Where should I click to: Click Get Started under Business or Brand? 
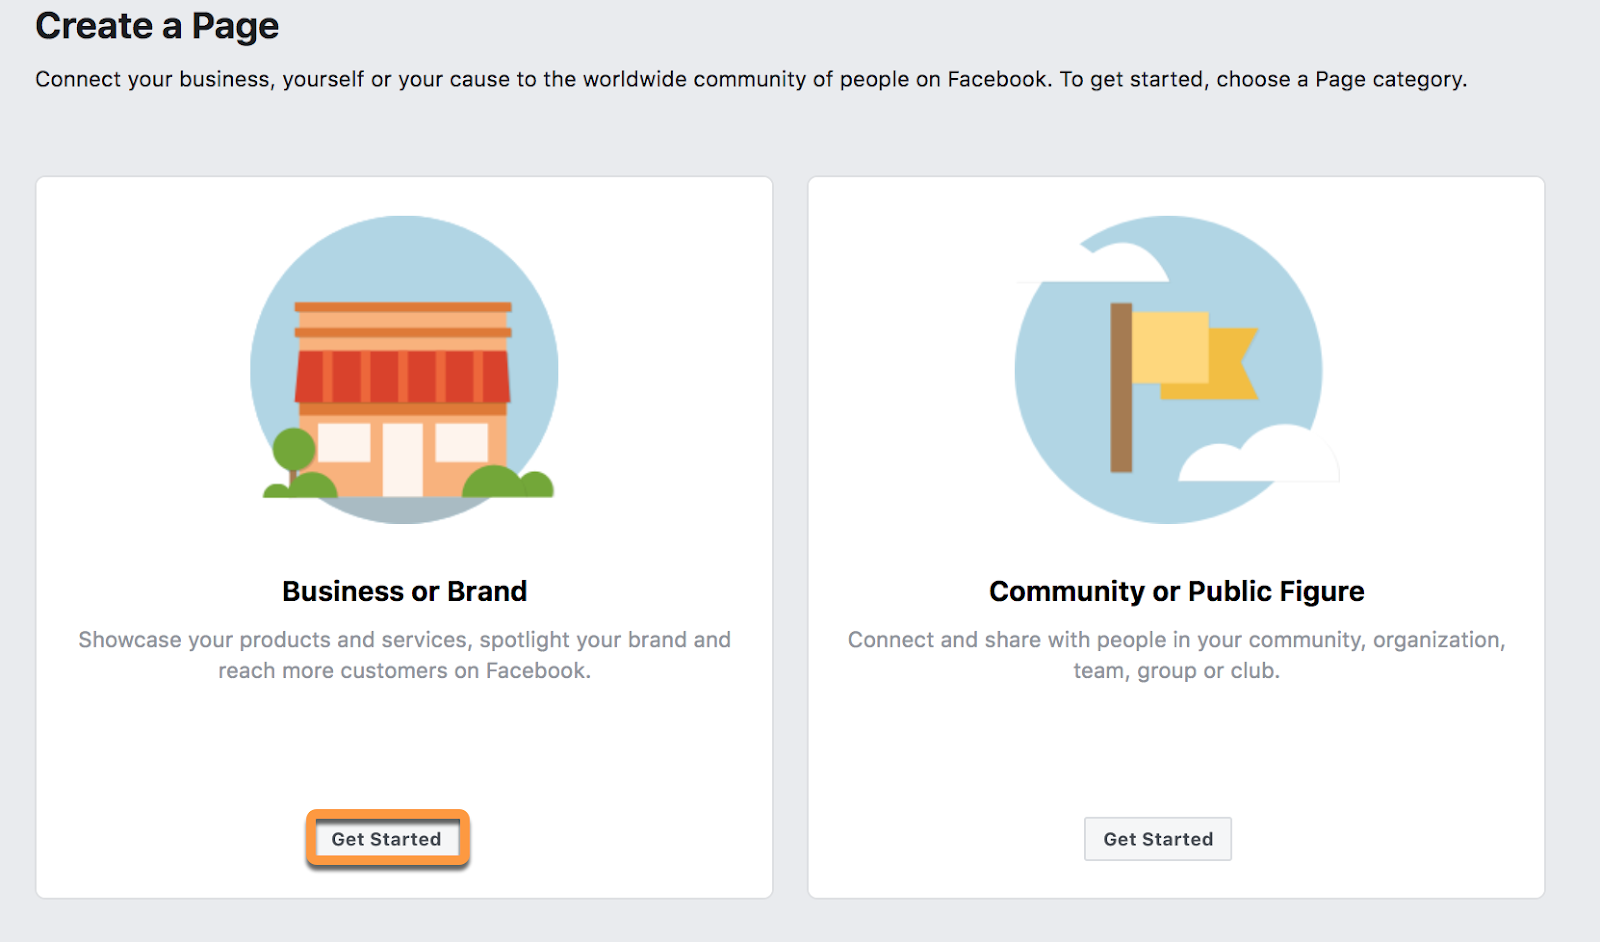pos(386,839)
